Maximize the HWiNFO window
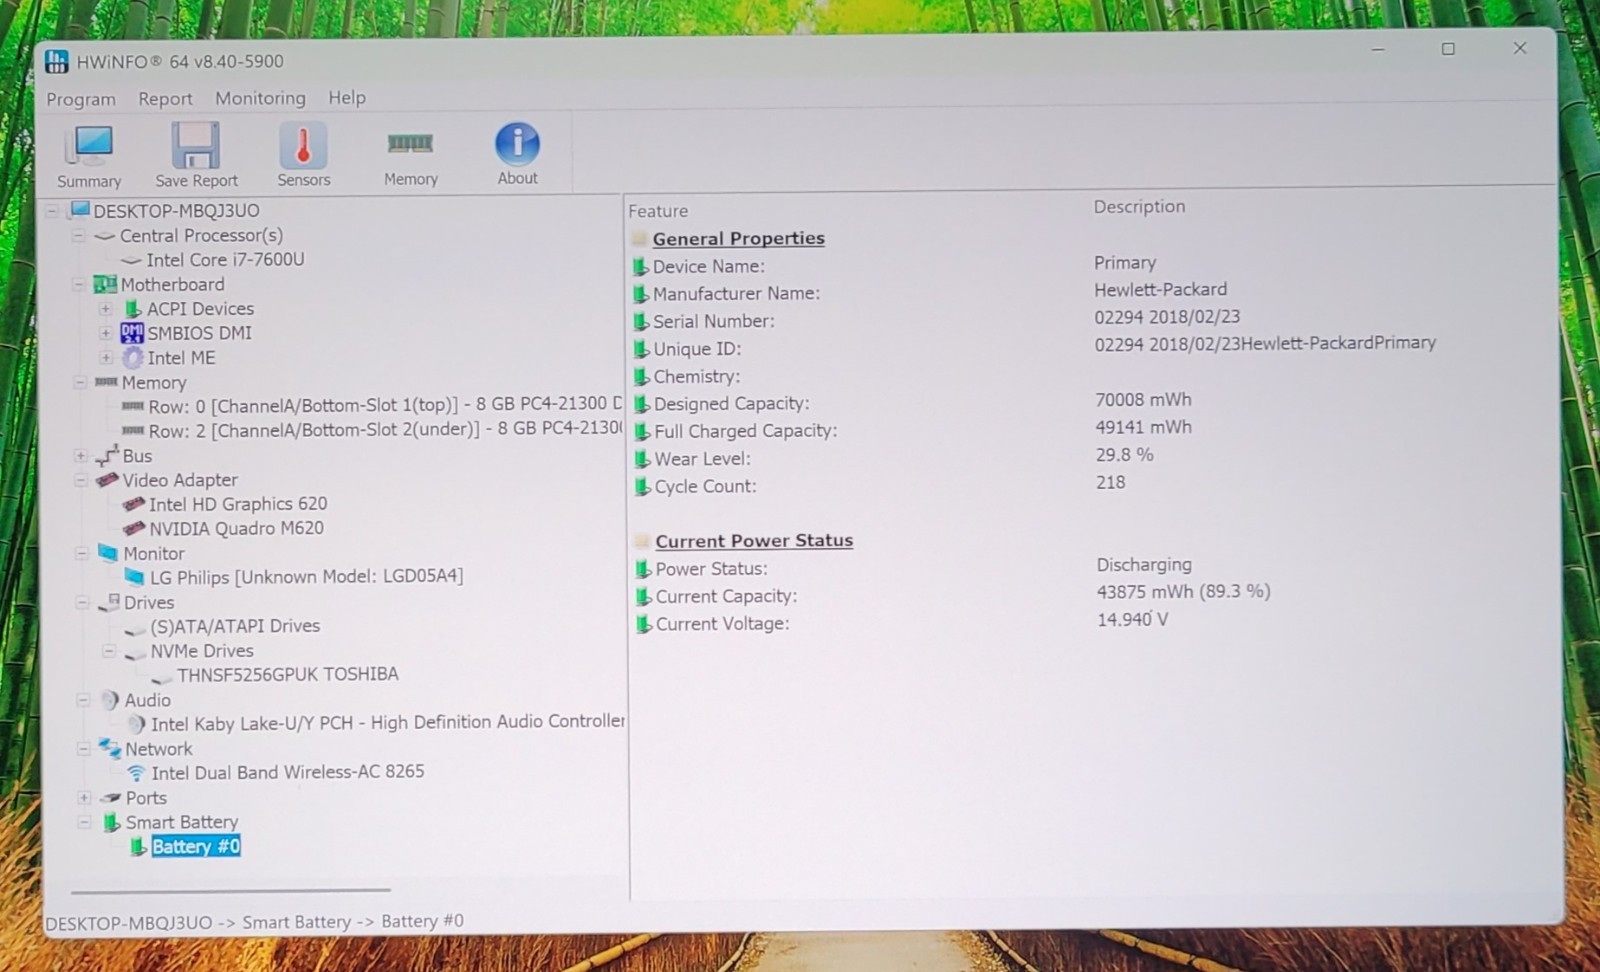The height and width of the screenshot is (972, 1600). tap(1448, 49)
